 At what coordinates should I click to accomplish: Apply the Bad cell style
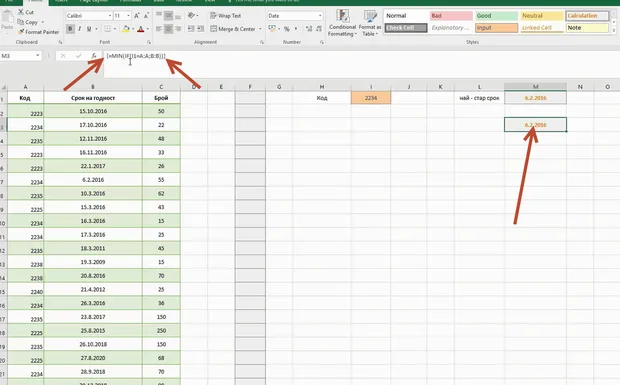pos(451,16)
